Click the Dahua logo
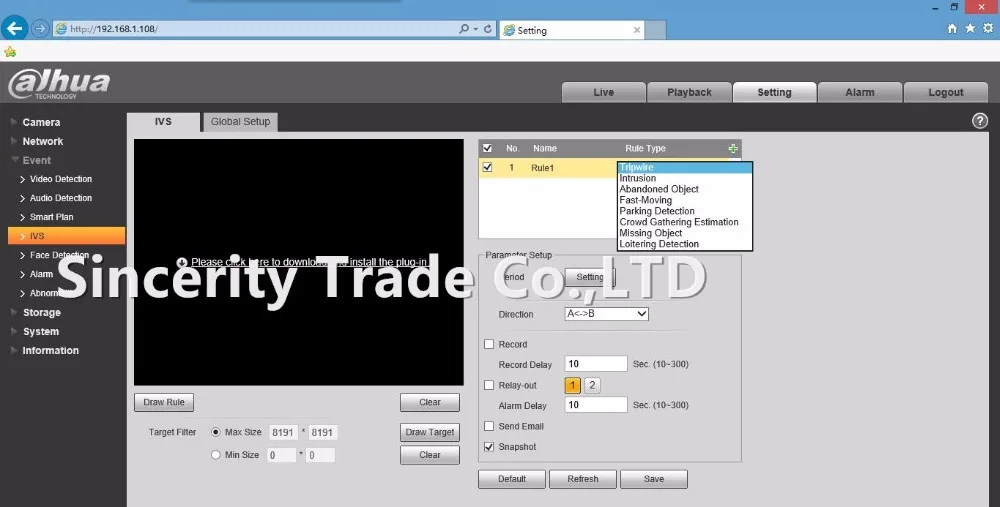Screen dimensions: 1000x507 pyautogui.click(x=59, y=85)
